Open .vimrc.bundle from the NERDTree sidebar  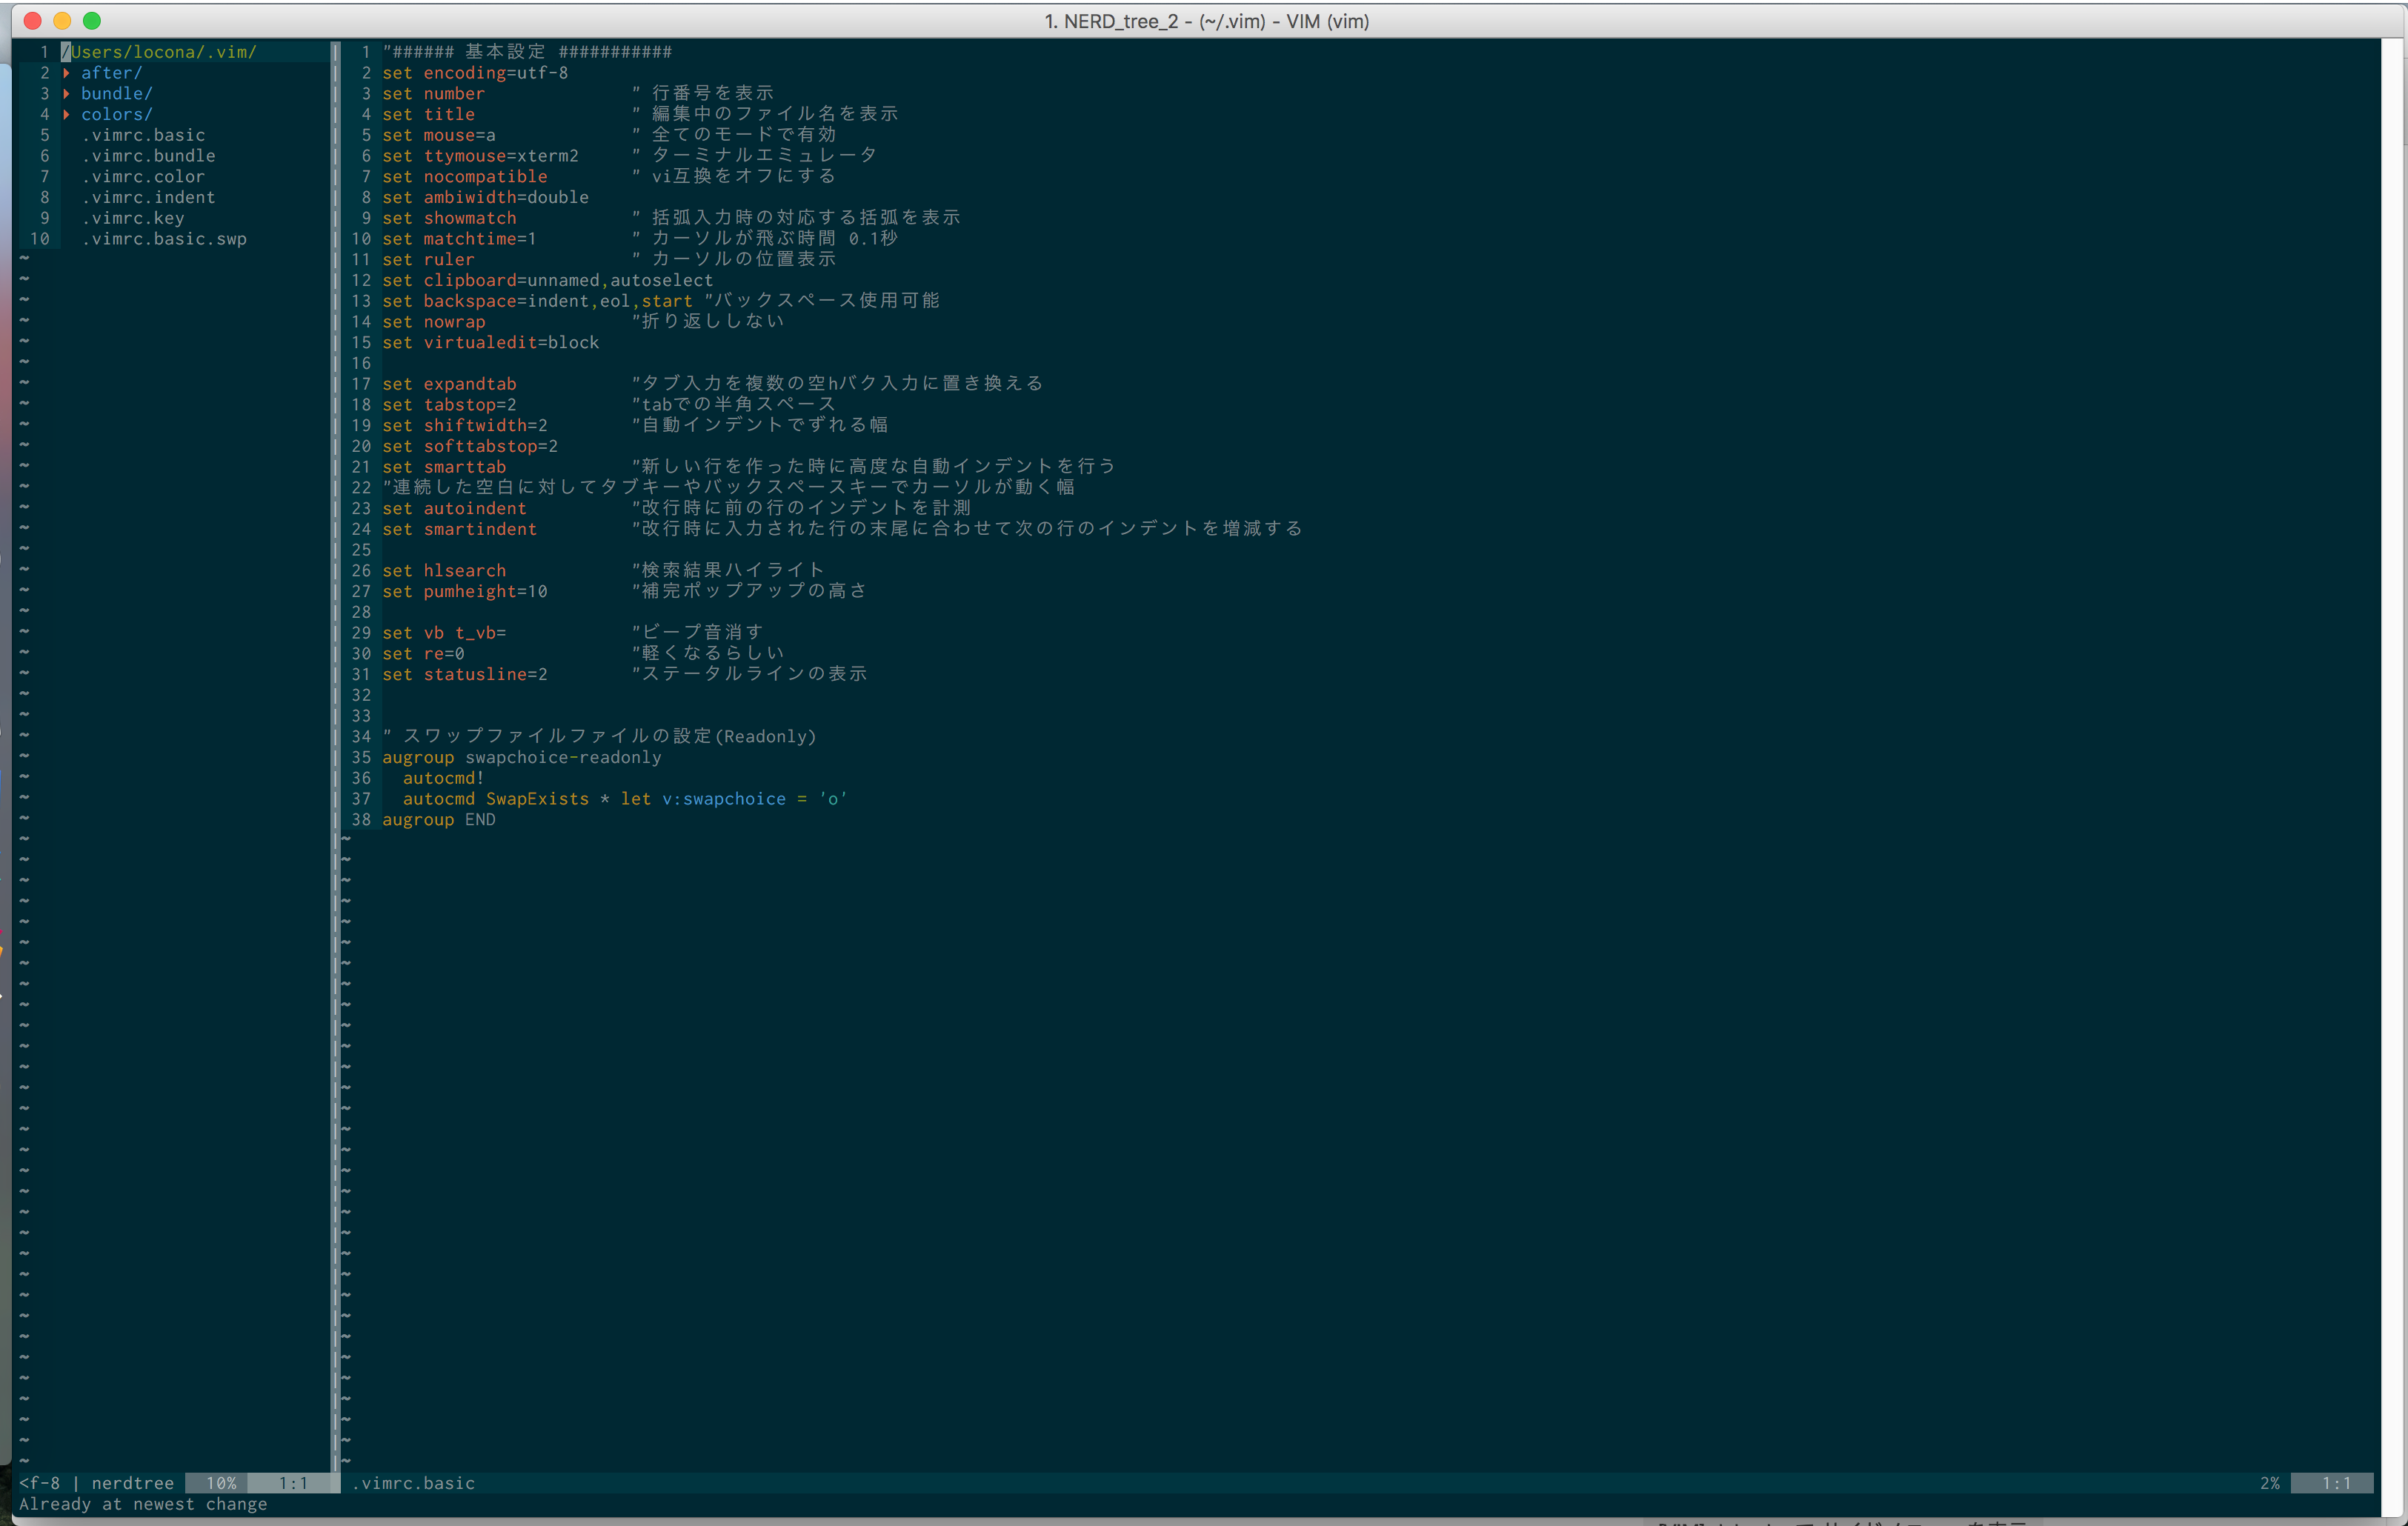[149, 156]
